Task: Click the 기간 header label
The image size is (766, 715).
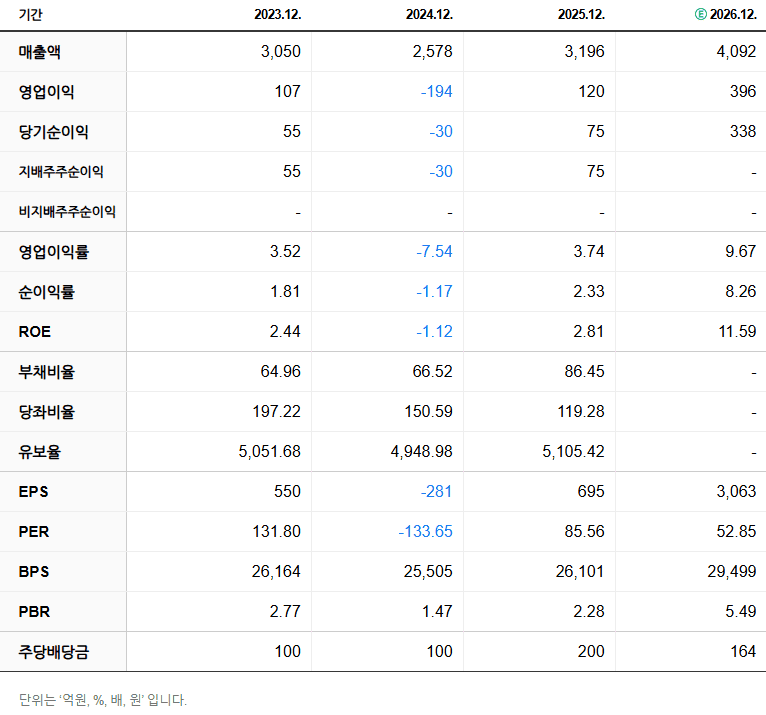Action: pos(30,14)
